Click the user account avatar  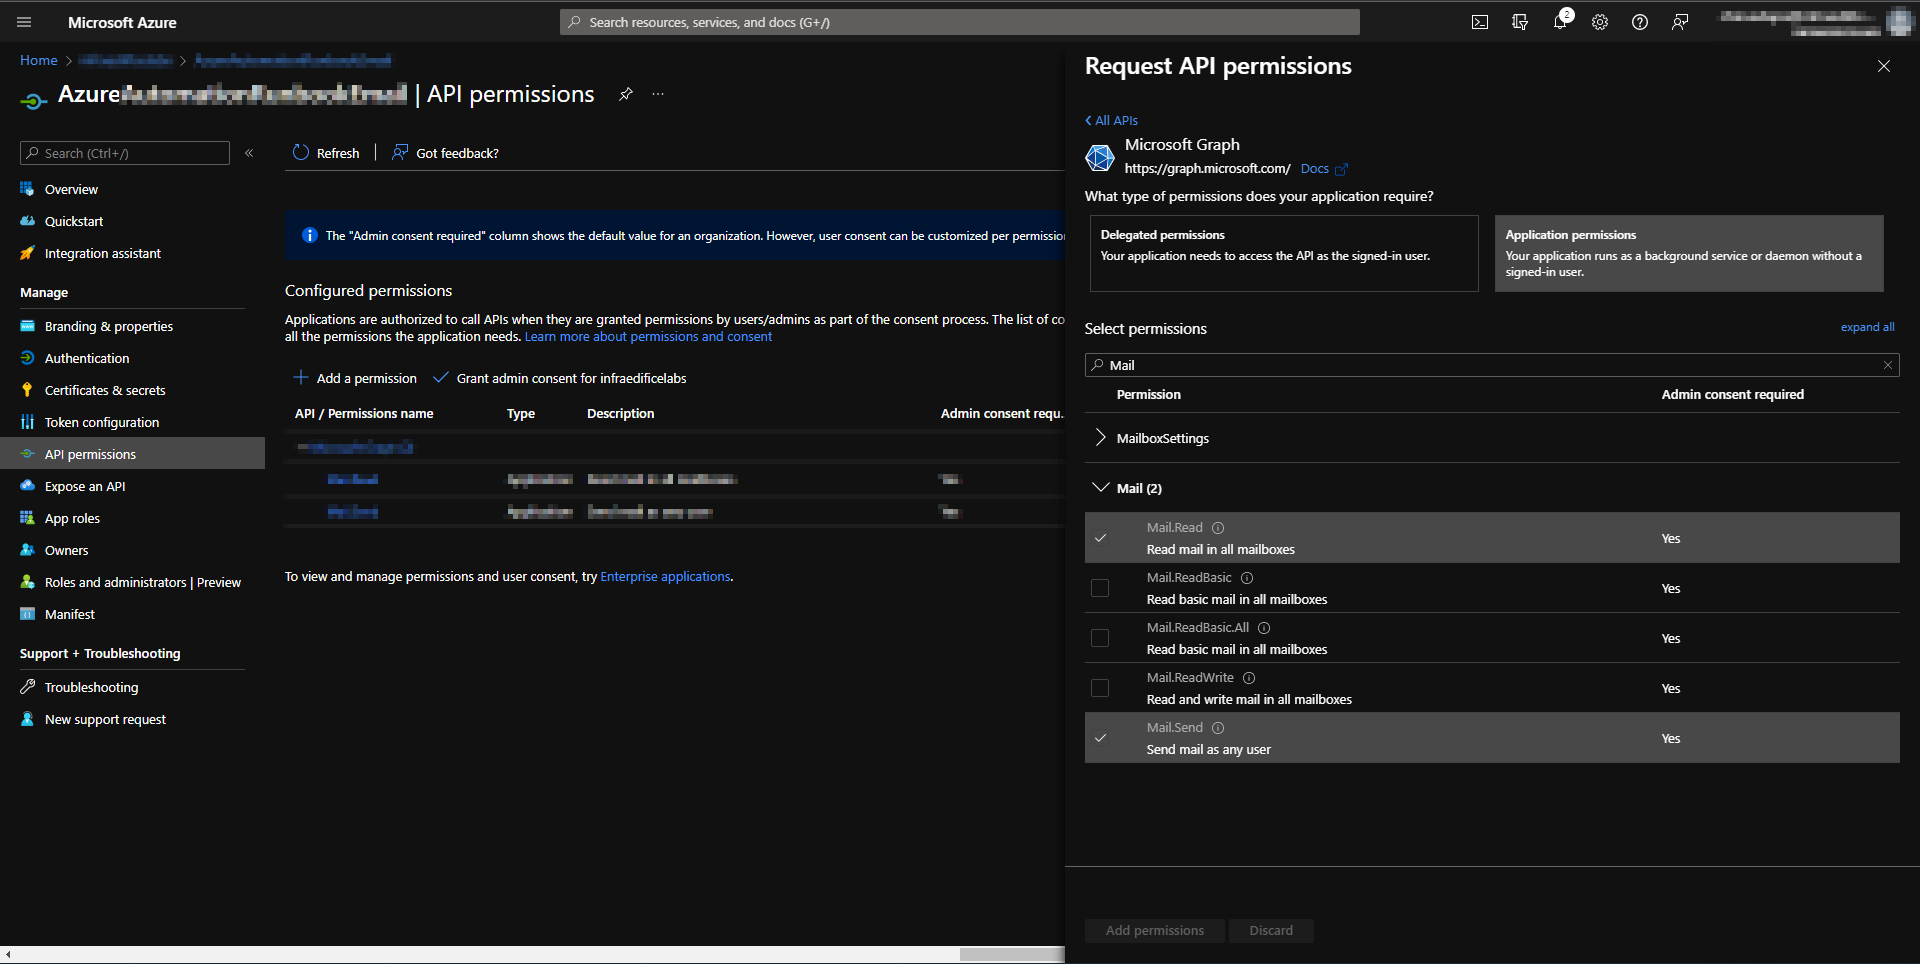(x=1899, y=22)
